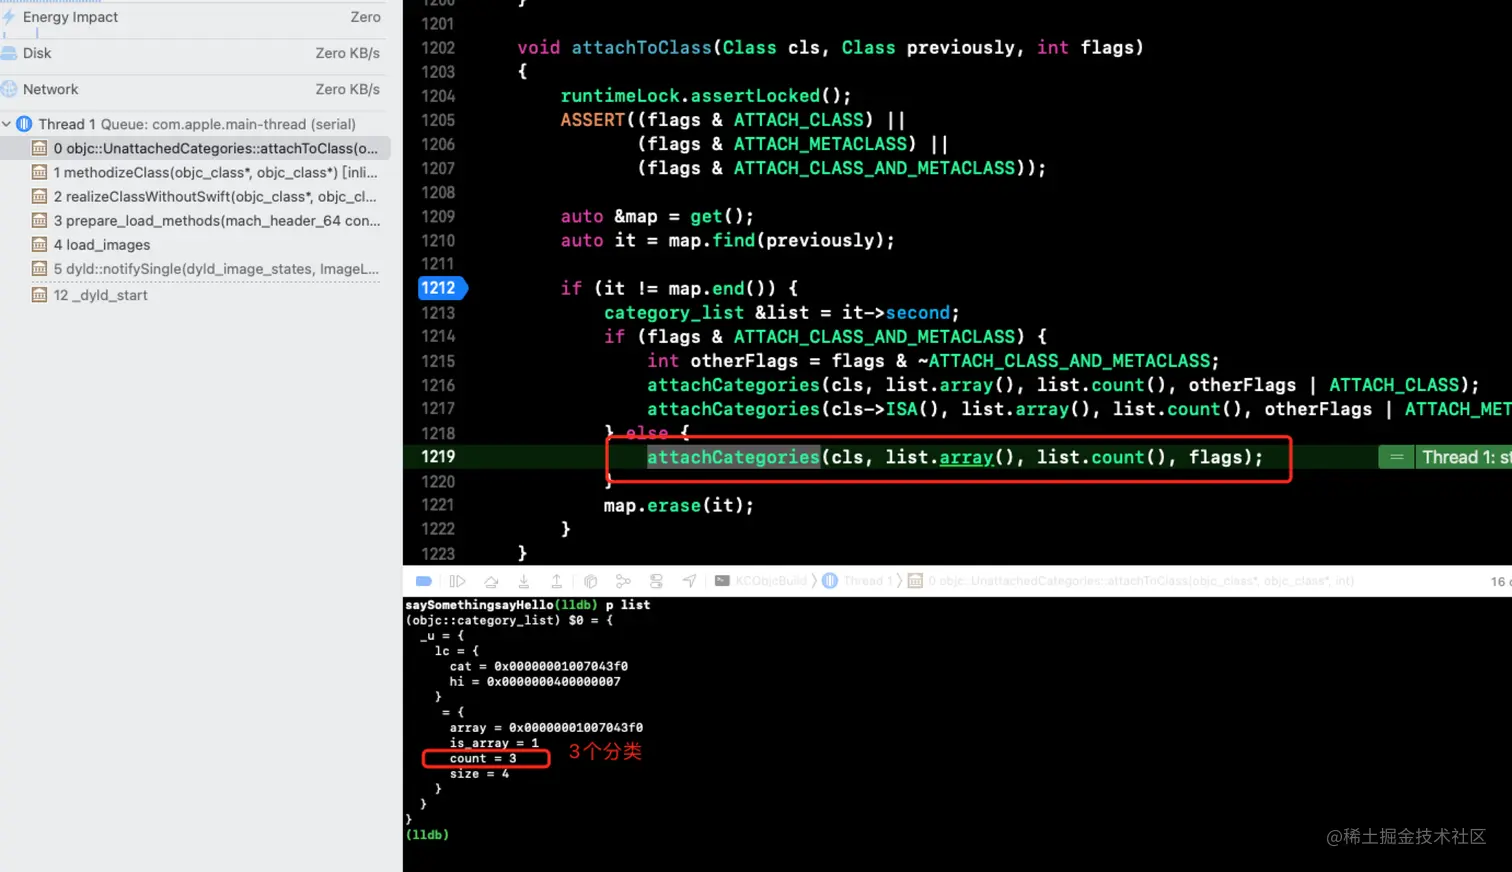
Task: Step into the function call
Action: tap(524, 581)
